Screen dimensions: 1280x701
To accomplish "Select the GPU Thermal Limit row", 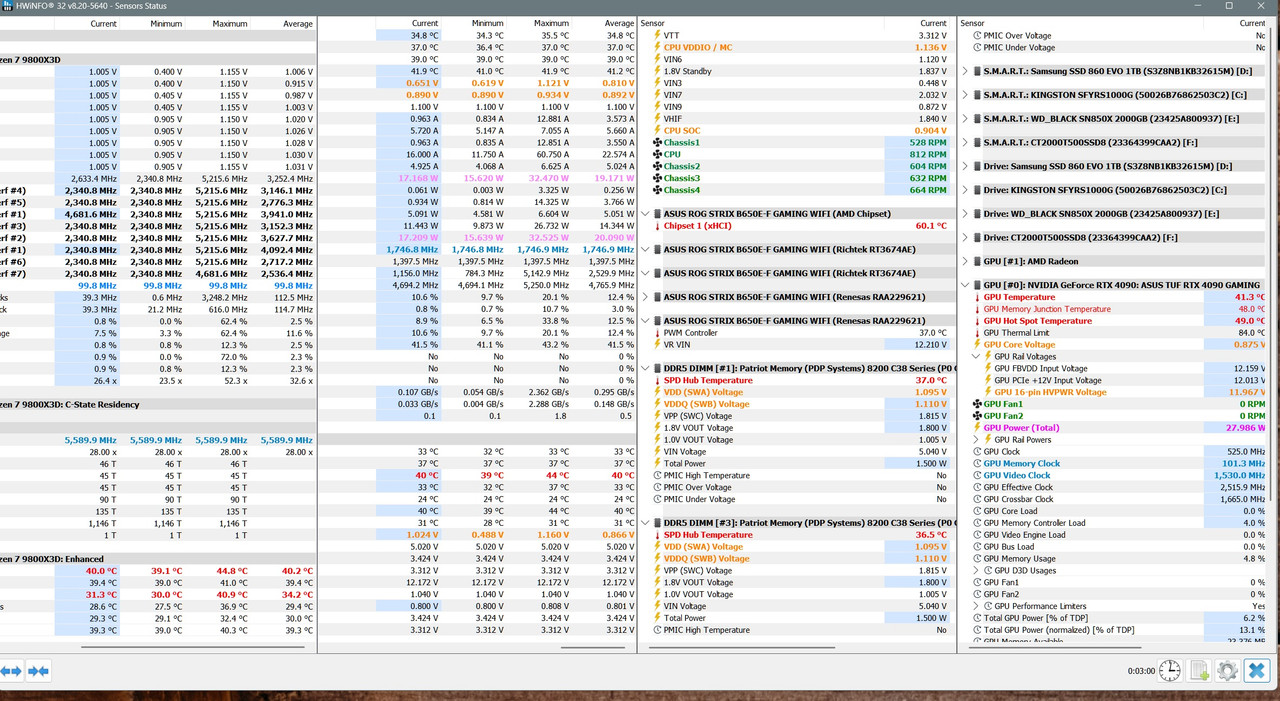I will [1119, 333].
